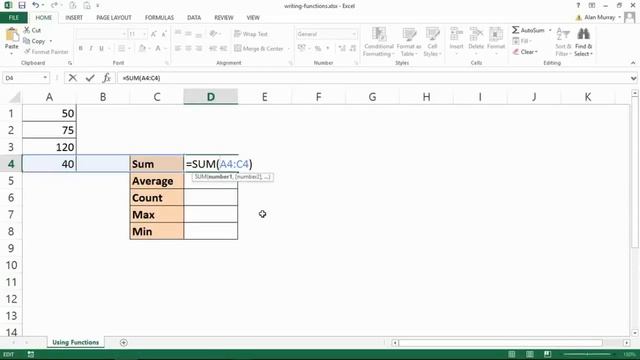This screenshot has height=360, width=640.
Task: Click the Select All corner triangle
Action: pos(15,97)
